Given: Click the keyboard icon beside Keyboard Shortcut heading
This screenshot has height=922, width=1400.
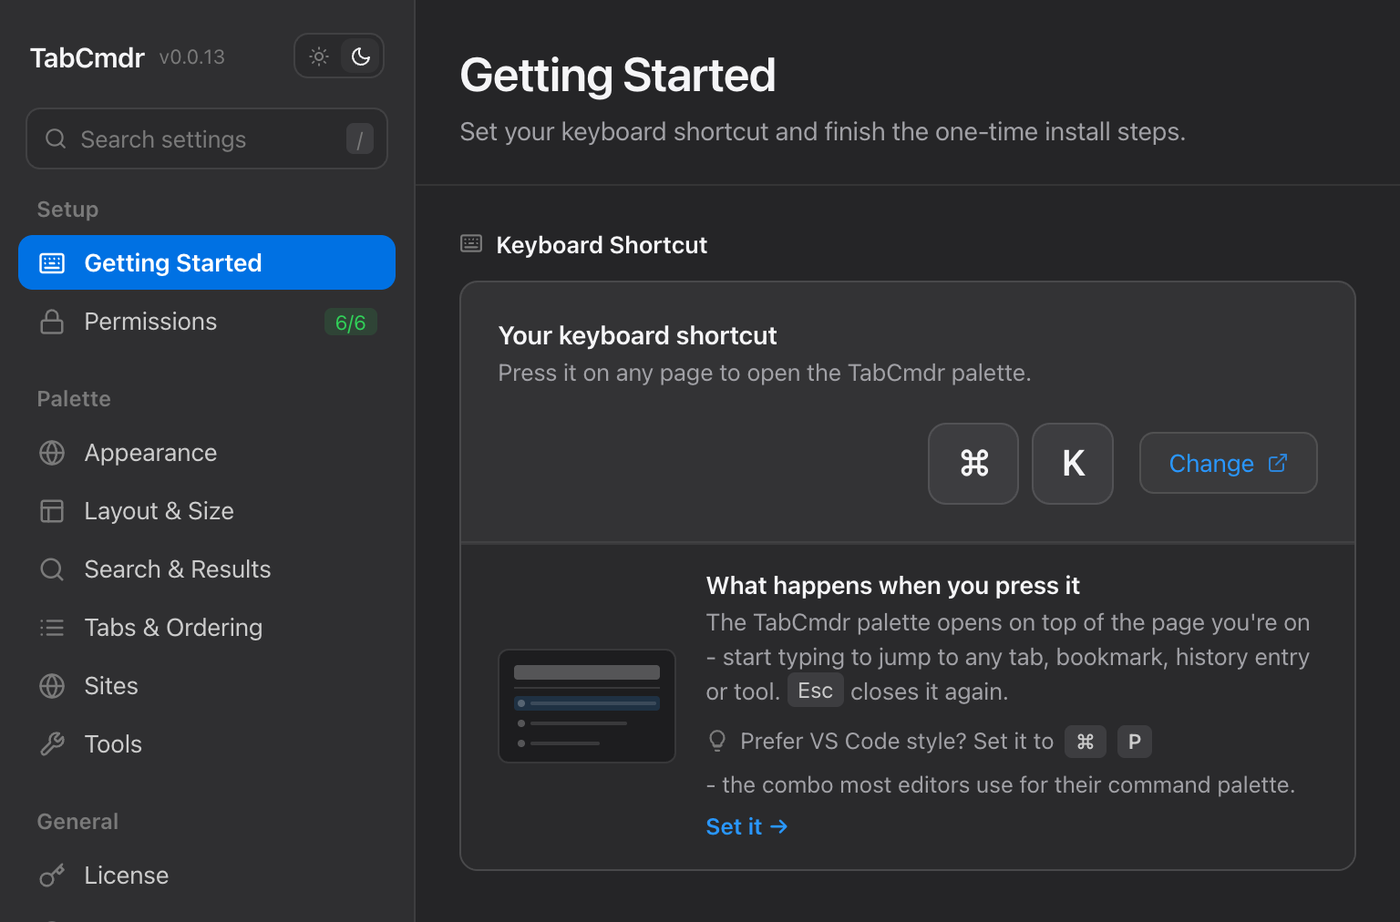Looking at the screenshot, I should pyautogui.click(x=471, y=244).
